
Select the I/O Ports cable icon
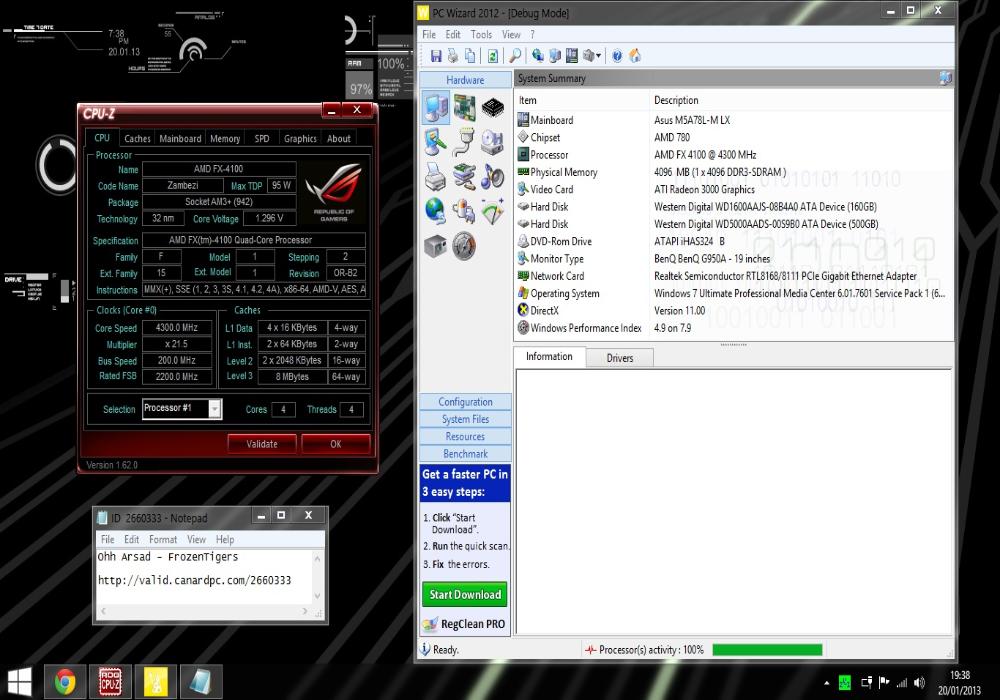(x=464, y=142)
